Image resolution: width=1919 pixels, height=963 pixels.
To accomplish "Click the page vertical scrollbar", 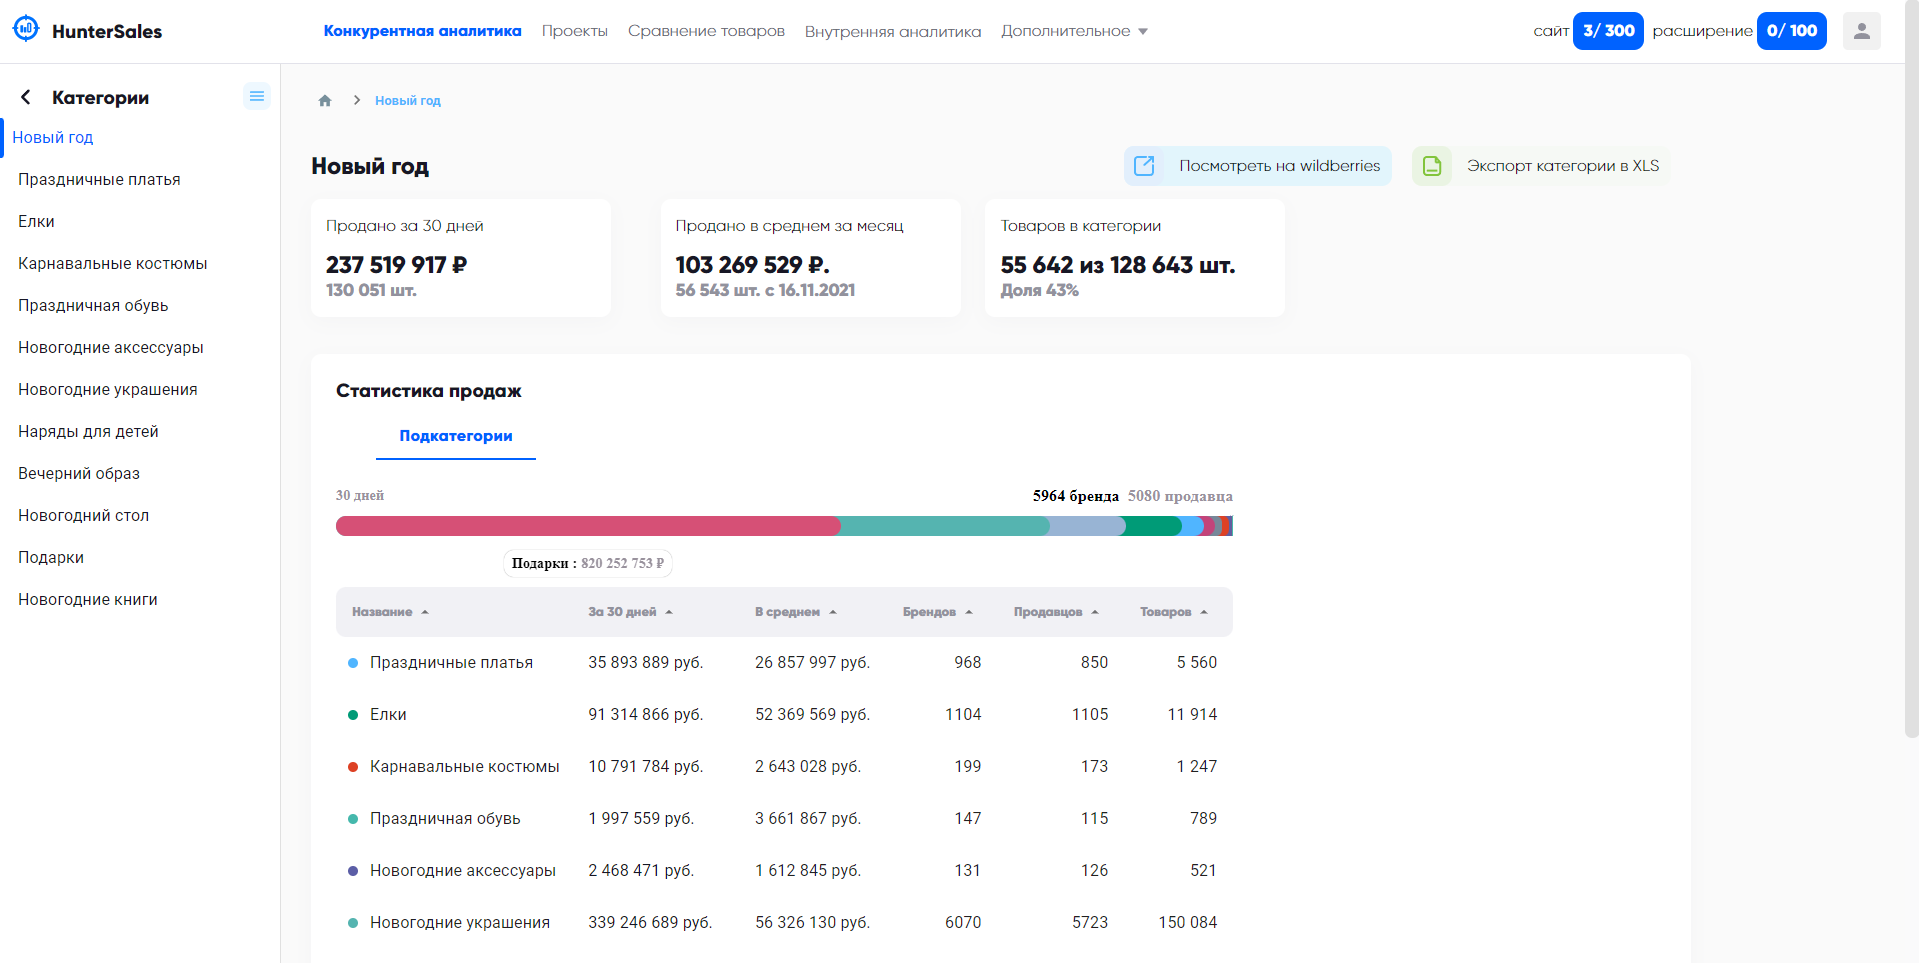I will 1911,370.
